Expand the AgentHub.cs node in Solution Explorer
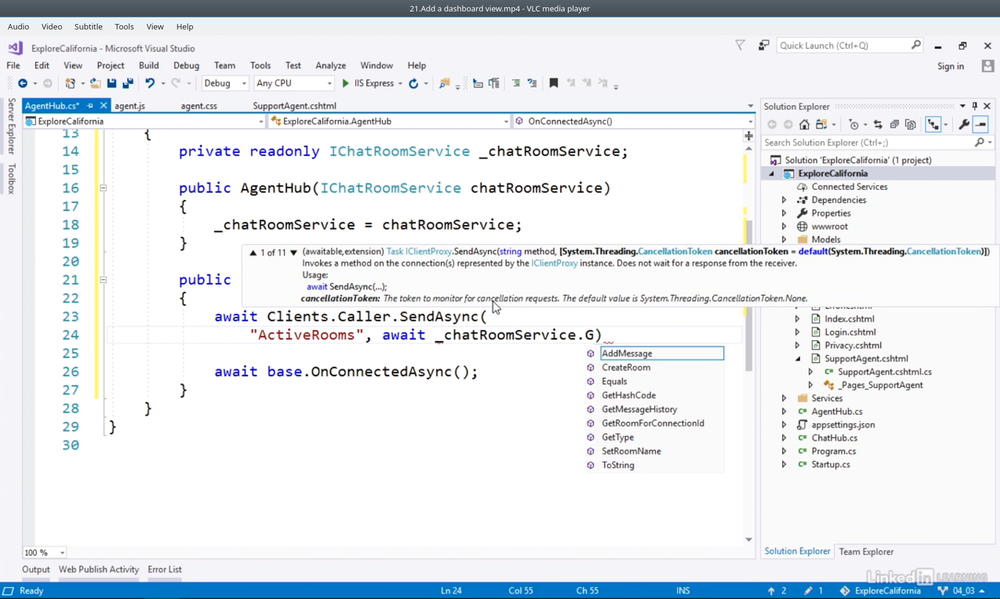 click(784, 412)
